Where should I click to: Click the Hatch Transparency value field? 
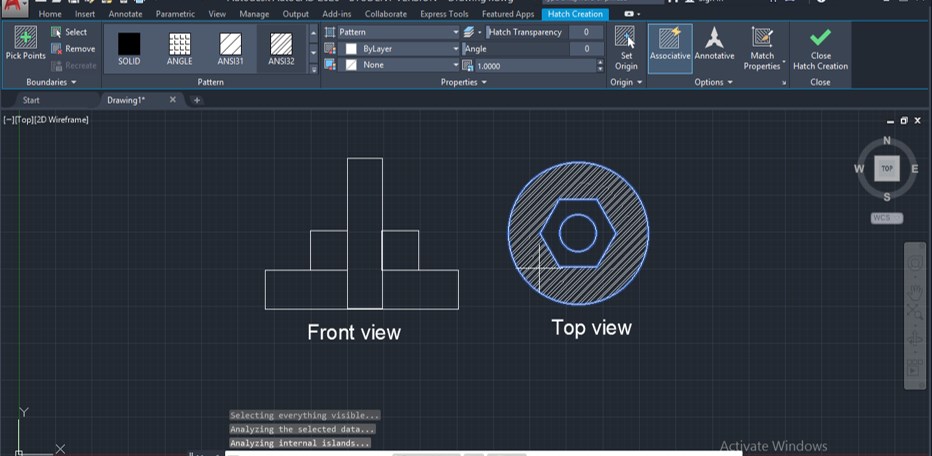coord(586,32)
